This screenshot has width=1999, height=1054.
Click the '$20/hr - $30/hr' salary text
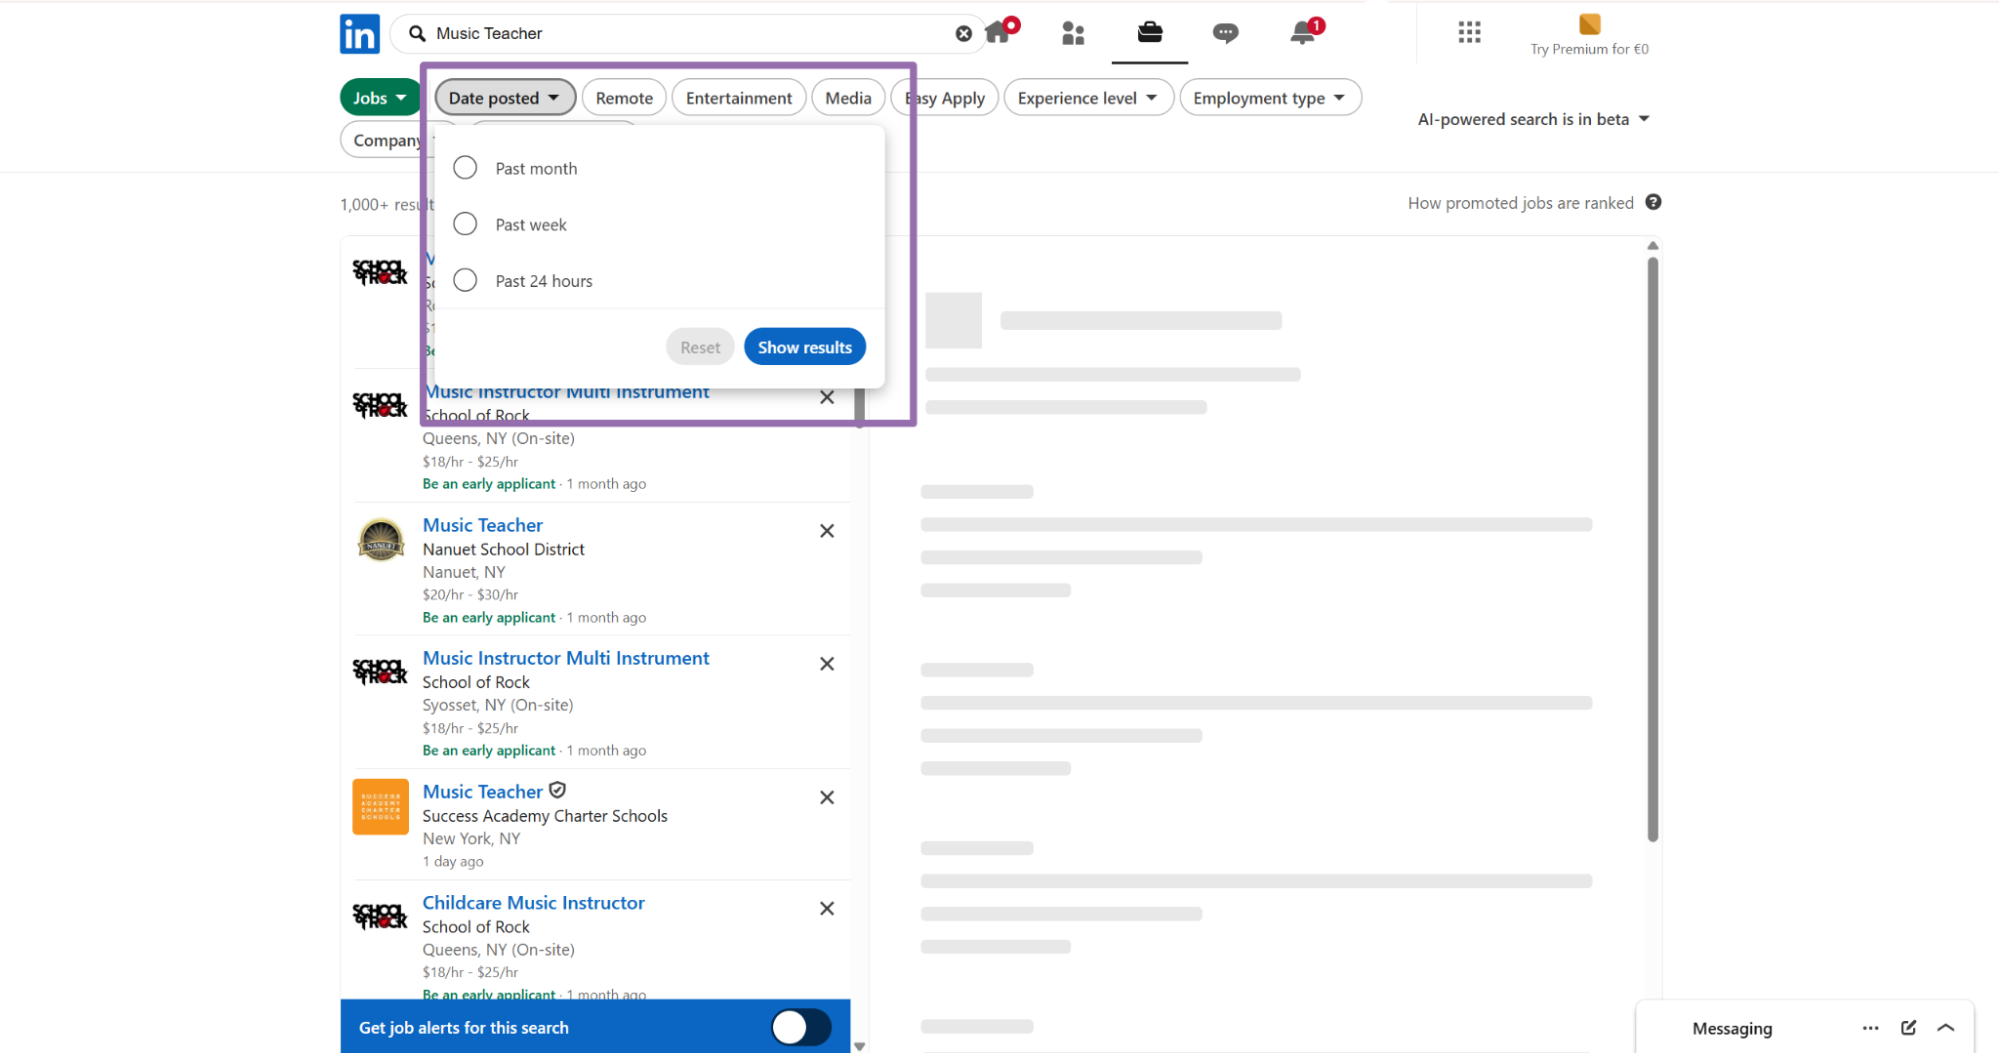click(470, 595)
